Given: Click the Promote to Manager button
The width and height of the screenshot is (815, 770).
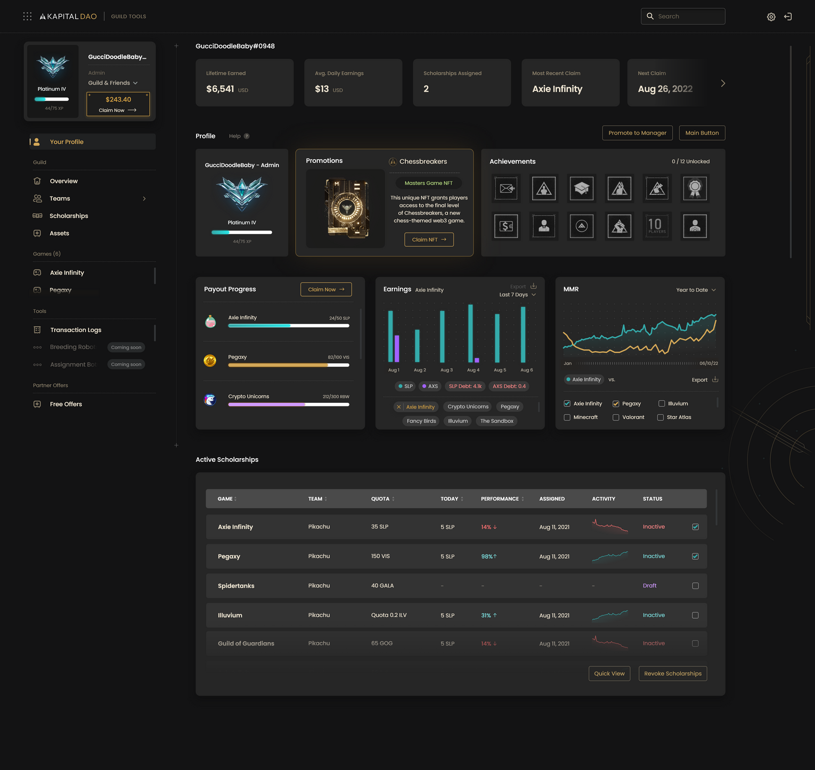Looking at the screenshot, I should (x=637, y=133).
